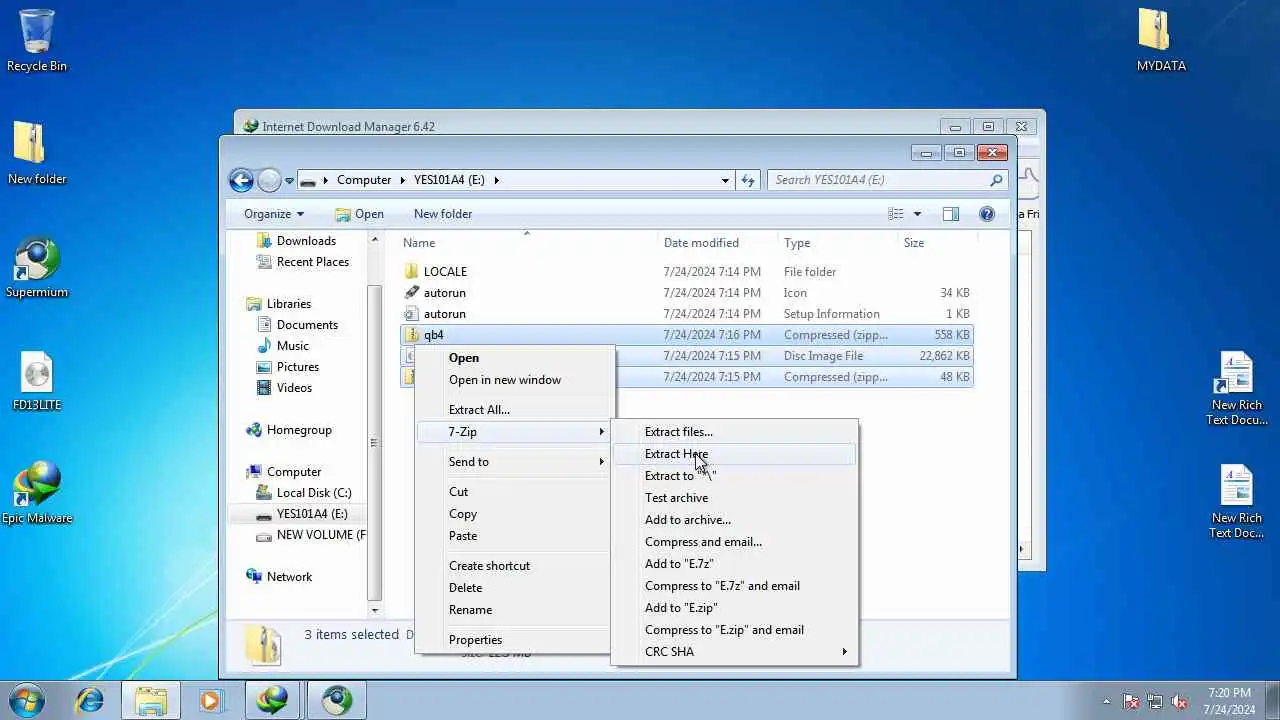Select Homegroup in navigation pane
This screenshot has height=720, width=1280.
[x=289, y=430]
